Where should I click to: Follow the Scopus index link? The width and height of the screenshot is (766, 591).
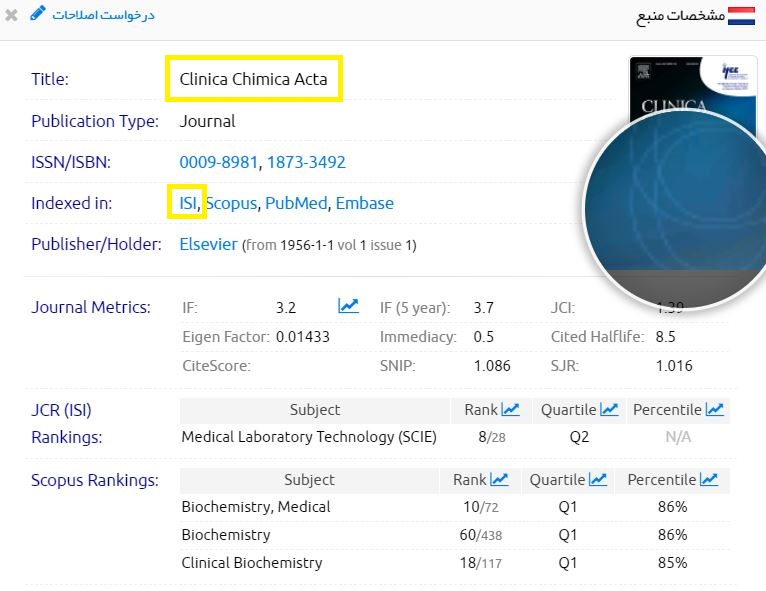(x=231, y=203)
